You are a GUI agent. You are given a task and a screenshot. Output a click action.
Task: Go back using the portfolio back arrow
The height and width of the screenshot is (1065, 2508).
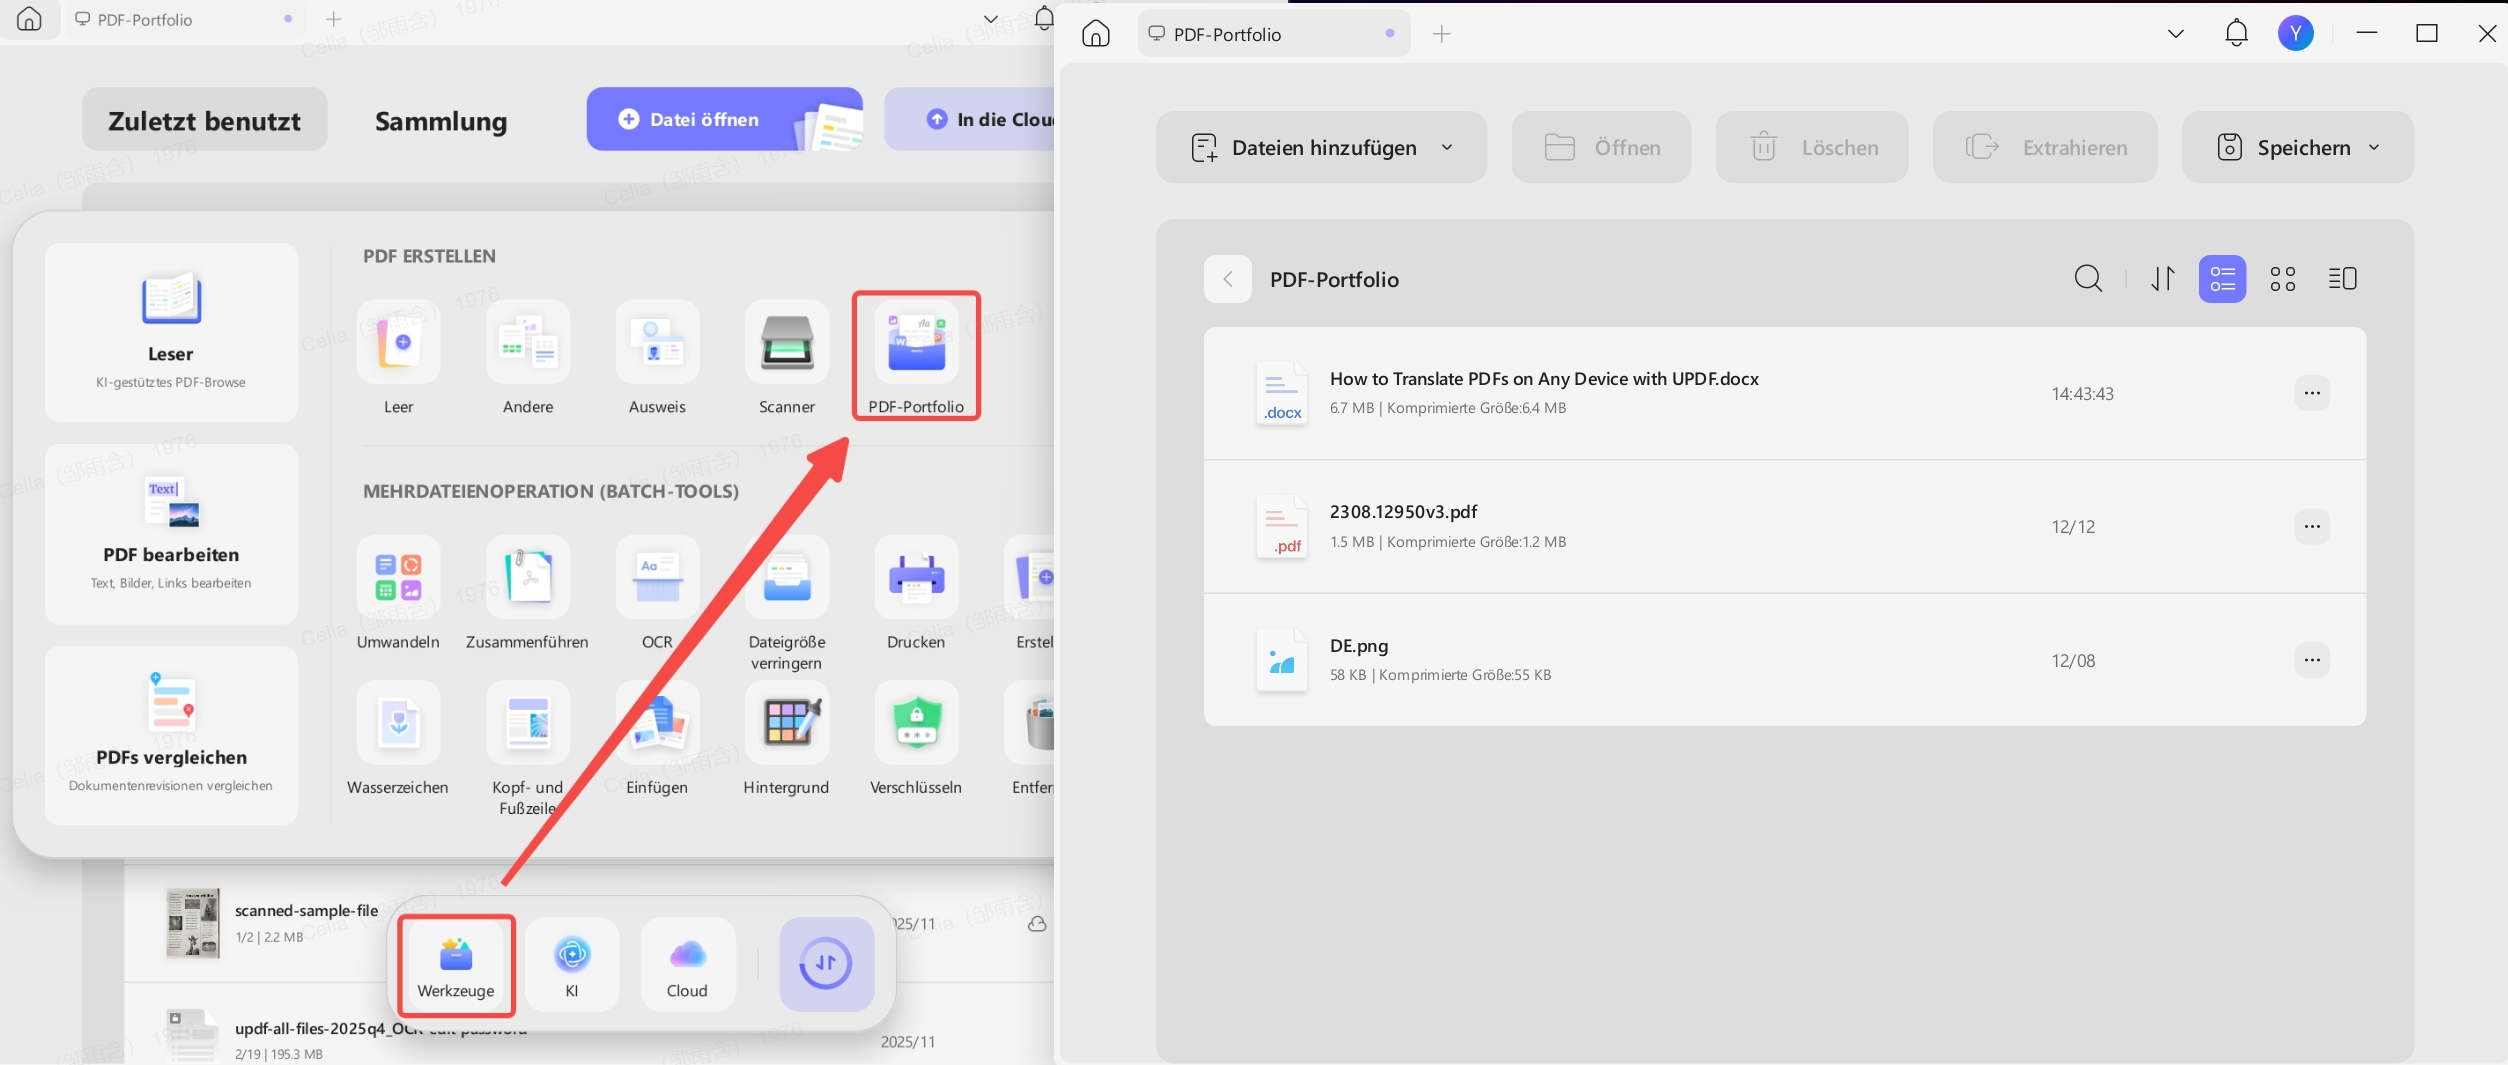pos(1228,279)
